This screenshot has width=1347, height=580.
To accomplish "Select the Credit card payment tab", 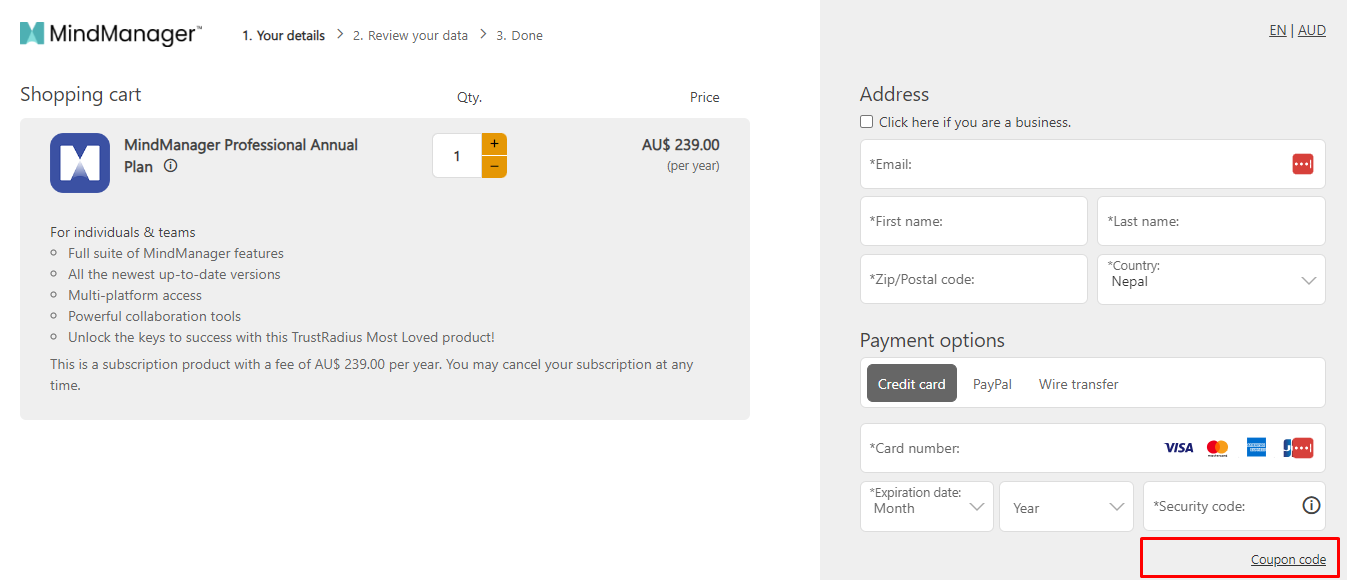I will [x=911, y=384].
